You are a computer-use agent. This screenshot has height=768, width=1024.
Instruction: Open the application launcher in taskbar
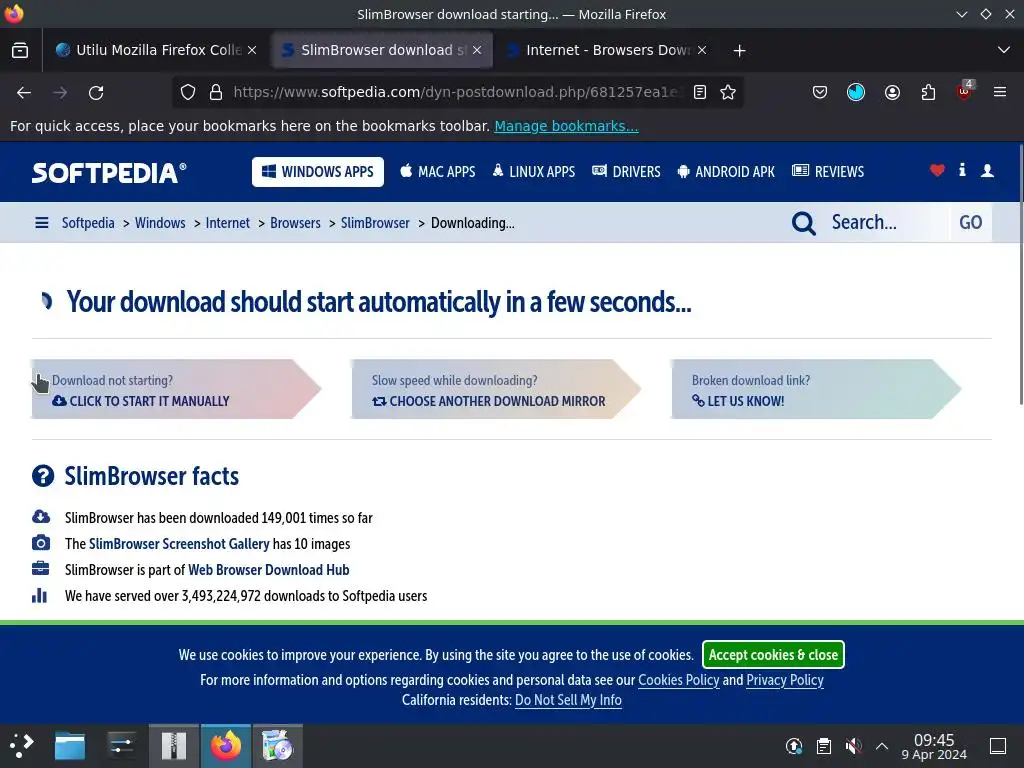click(21, 745)
